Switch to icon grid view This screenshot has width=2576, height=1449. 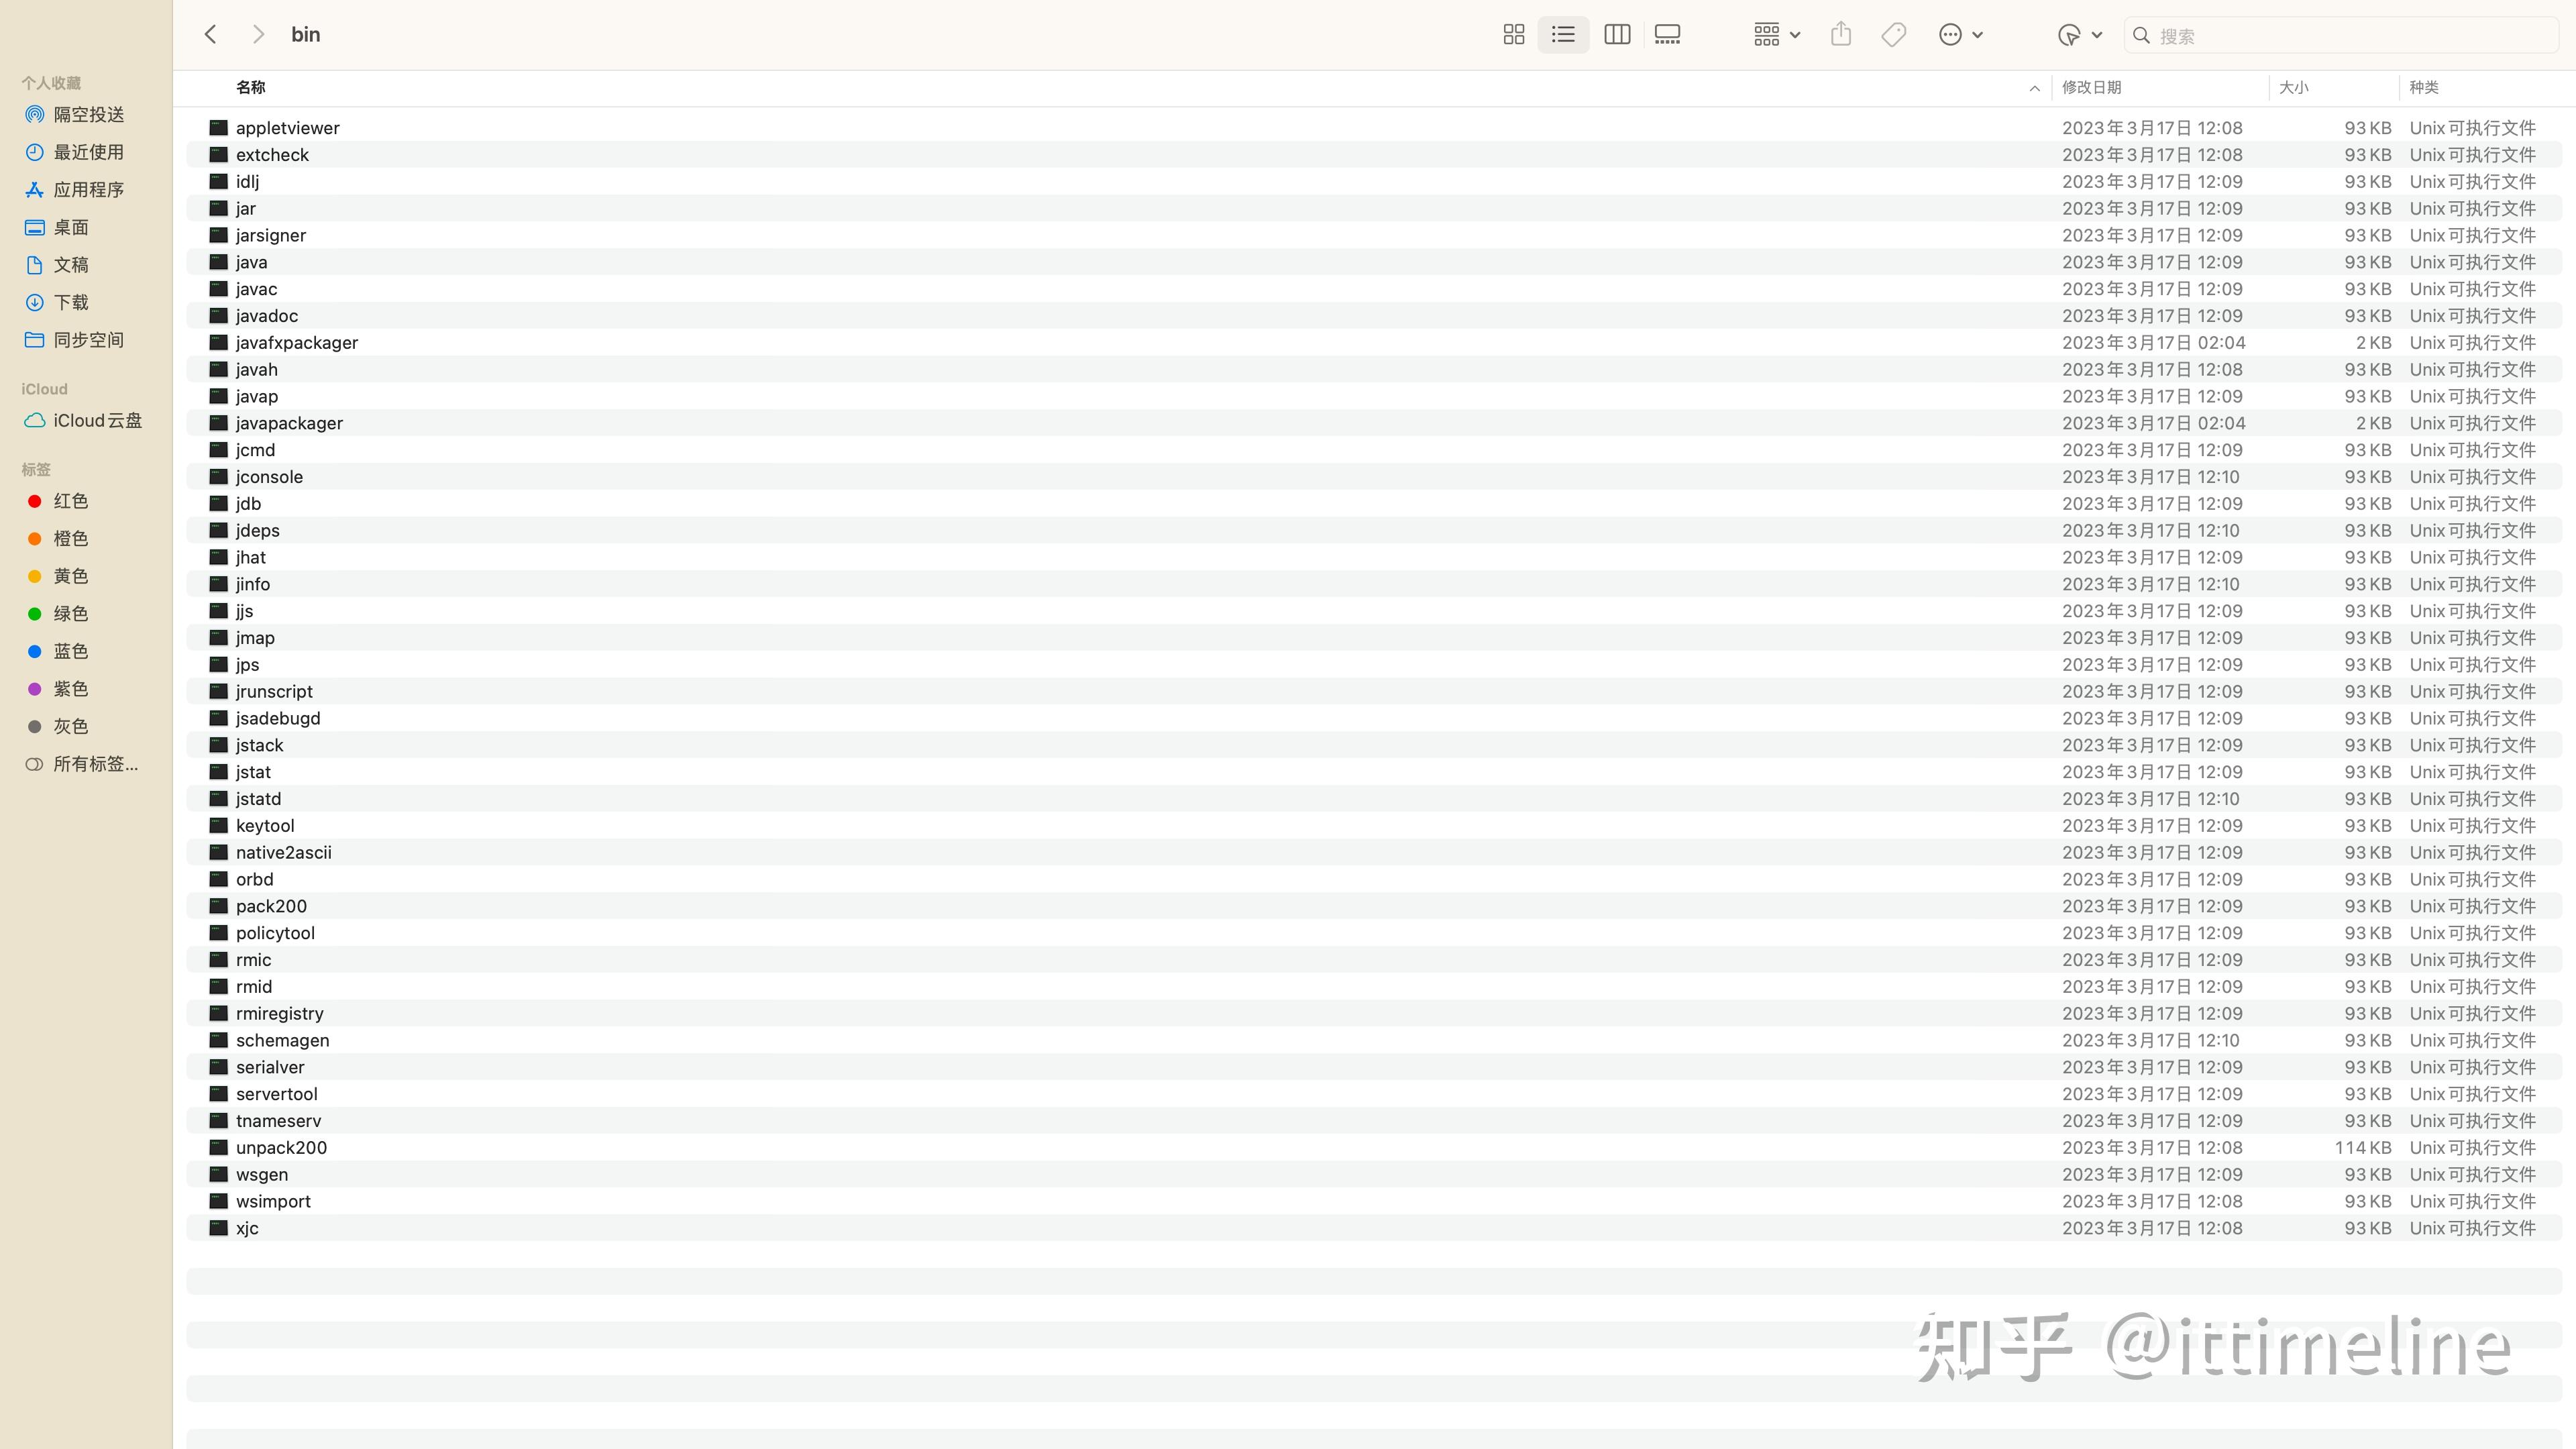(1513, 35)
